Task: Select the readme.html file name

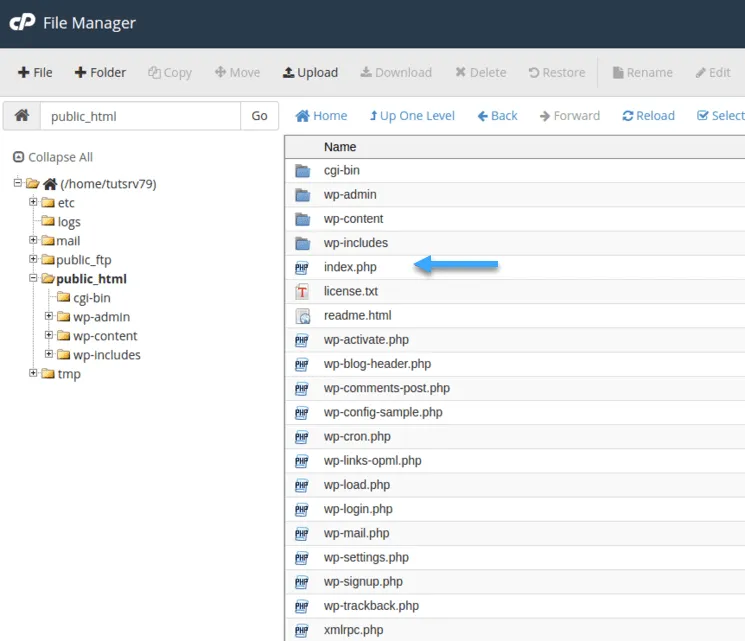Action: tap(357, 316)
